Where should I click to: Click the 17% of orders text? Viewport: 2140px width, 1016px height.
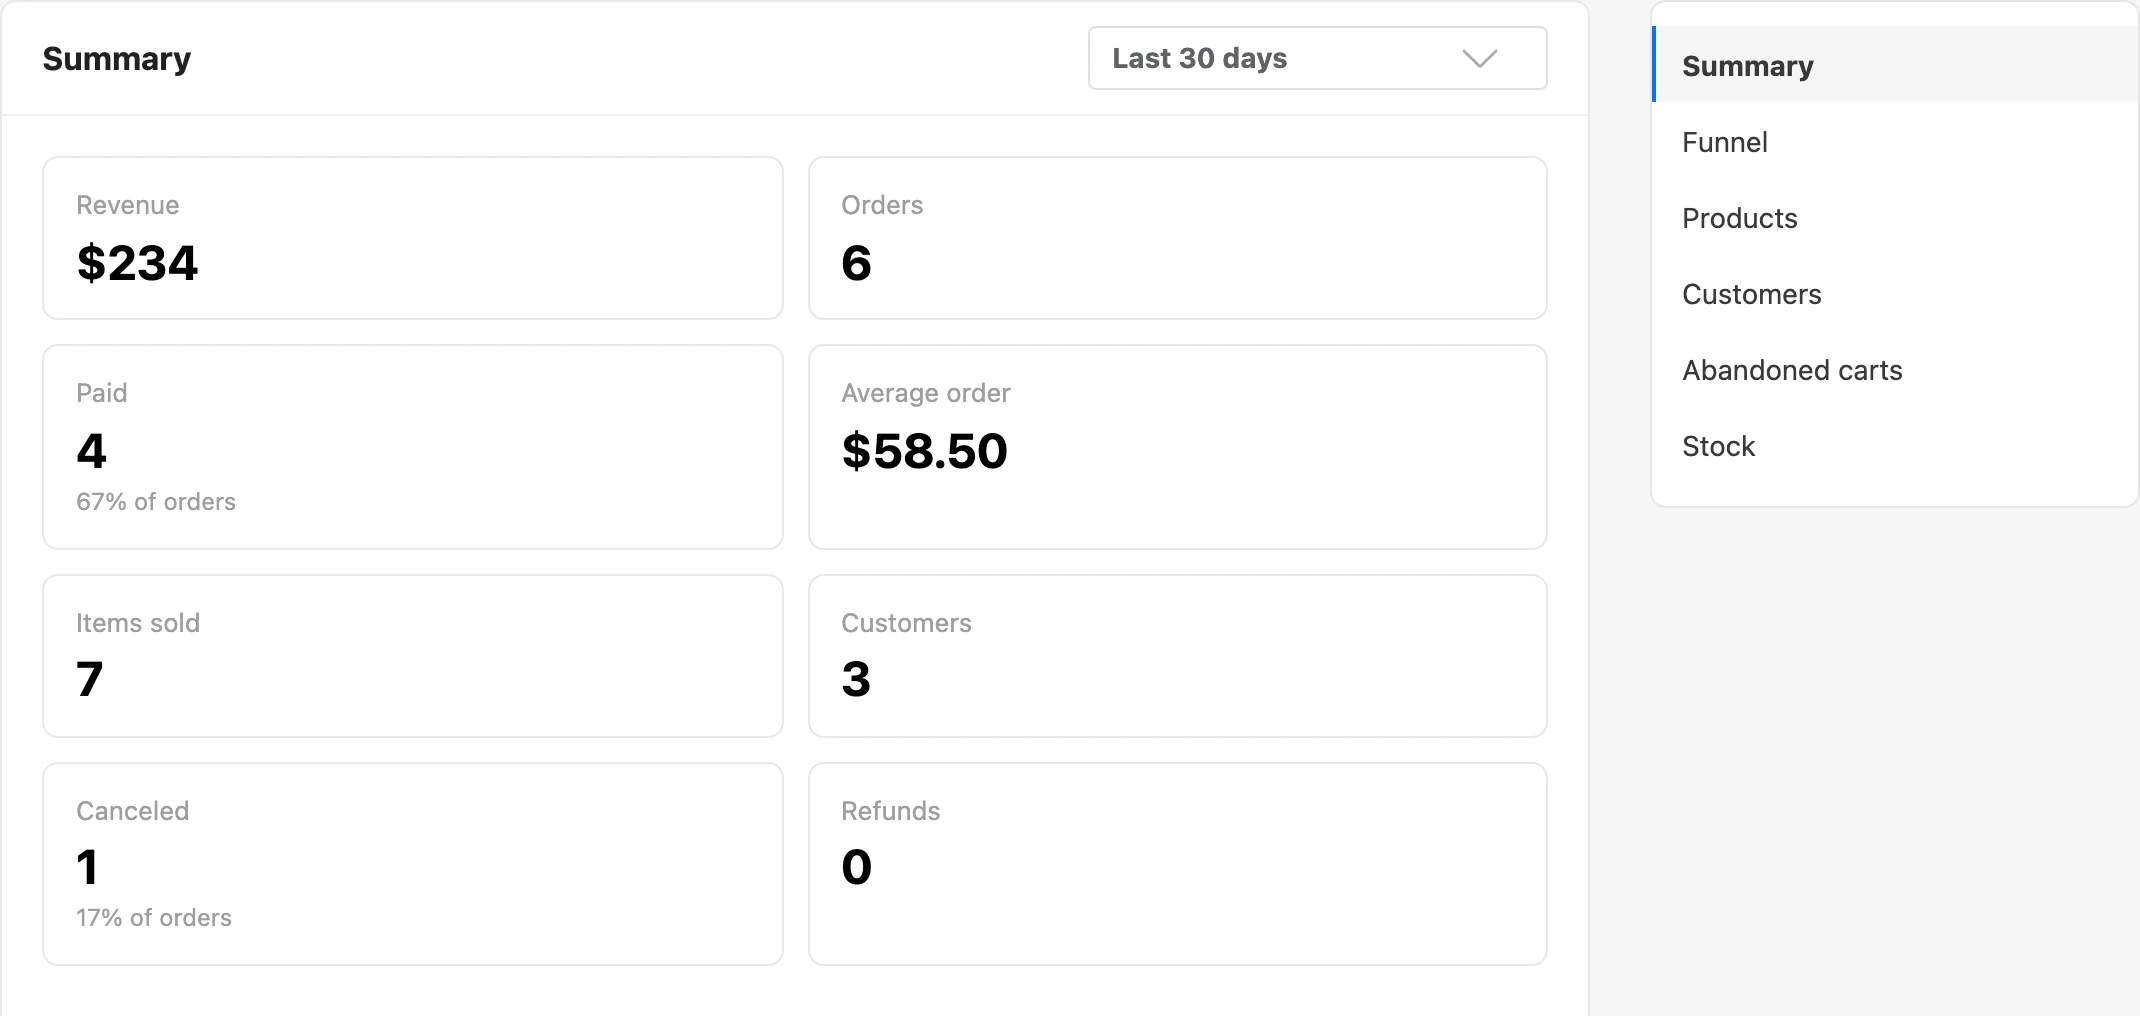click(154, 917)
